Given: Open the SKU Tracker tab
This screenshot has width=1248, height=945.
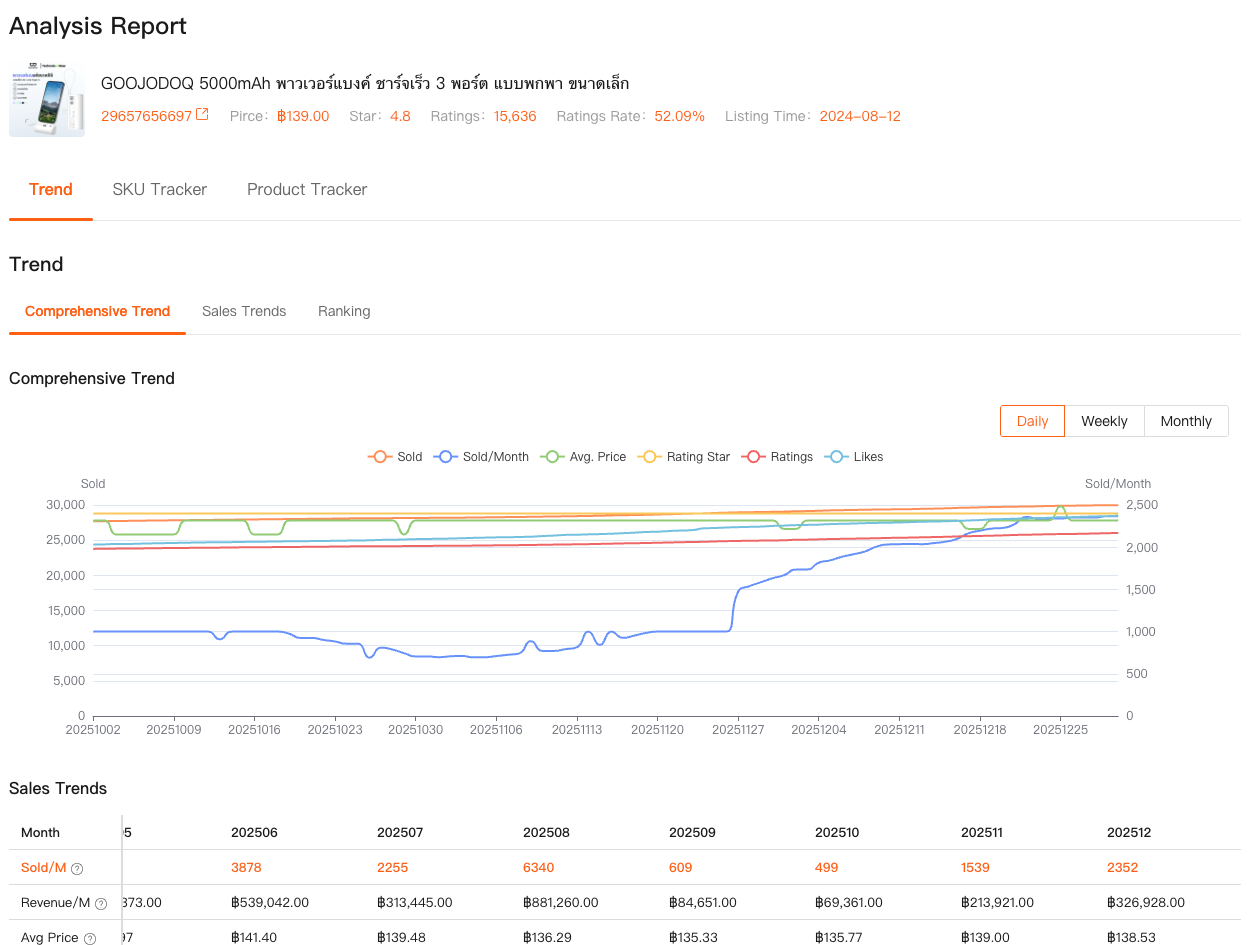Looking at the screenshot, I should click(159, 189).
